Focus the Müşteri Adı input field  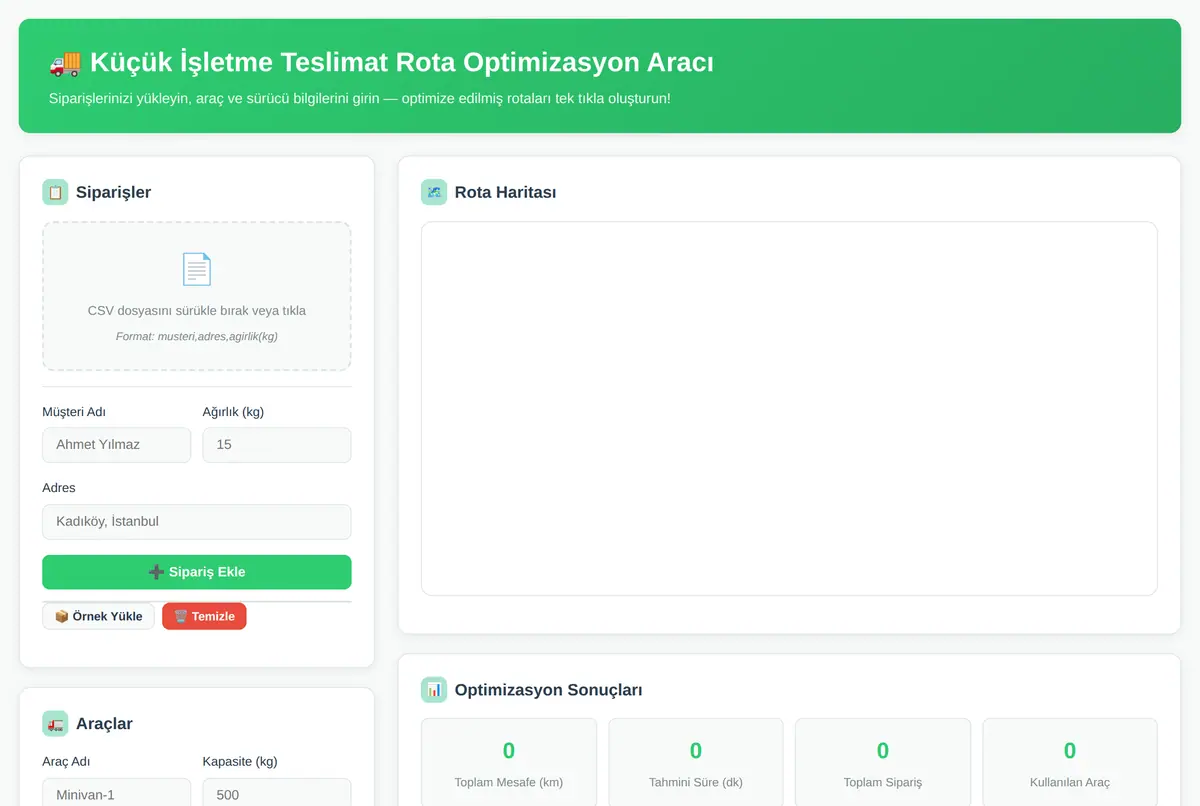116,445
